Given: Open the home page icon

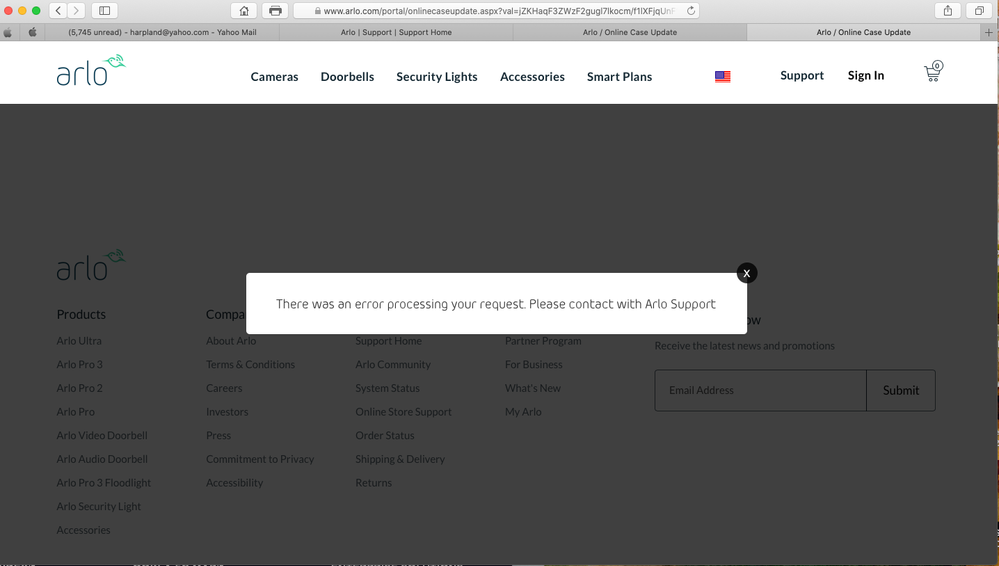Looking at the screenshot, I should (x=244, y=10).
